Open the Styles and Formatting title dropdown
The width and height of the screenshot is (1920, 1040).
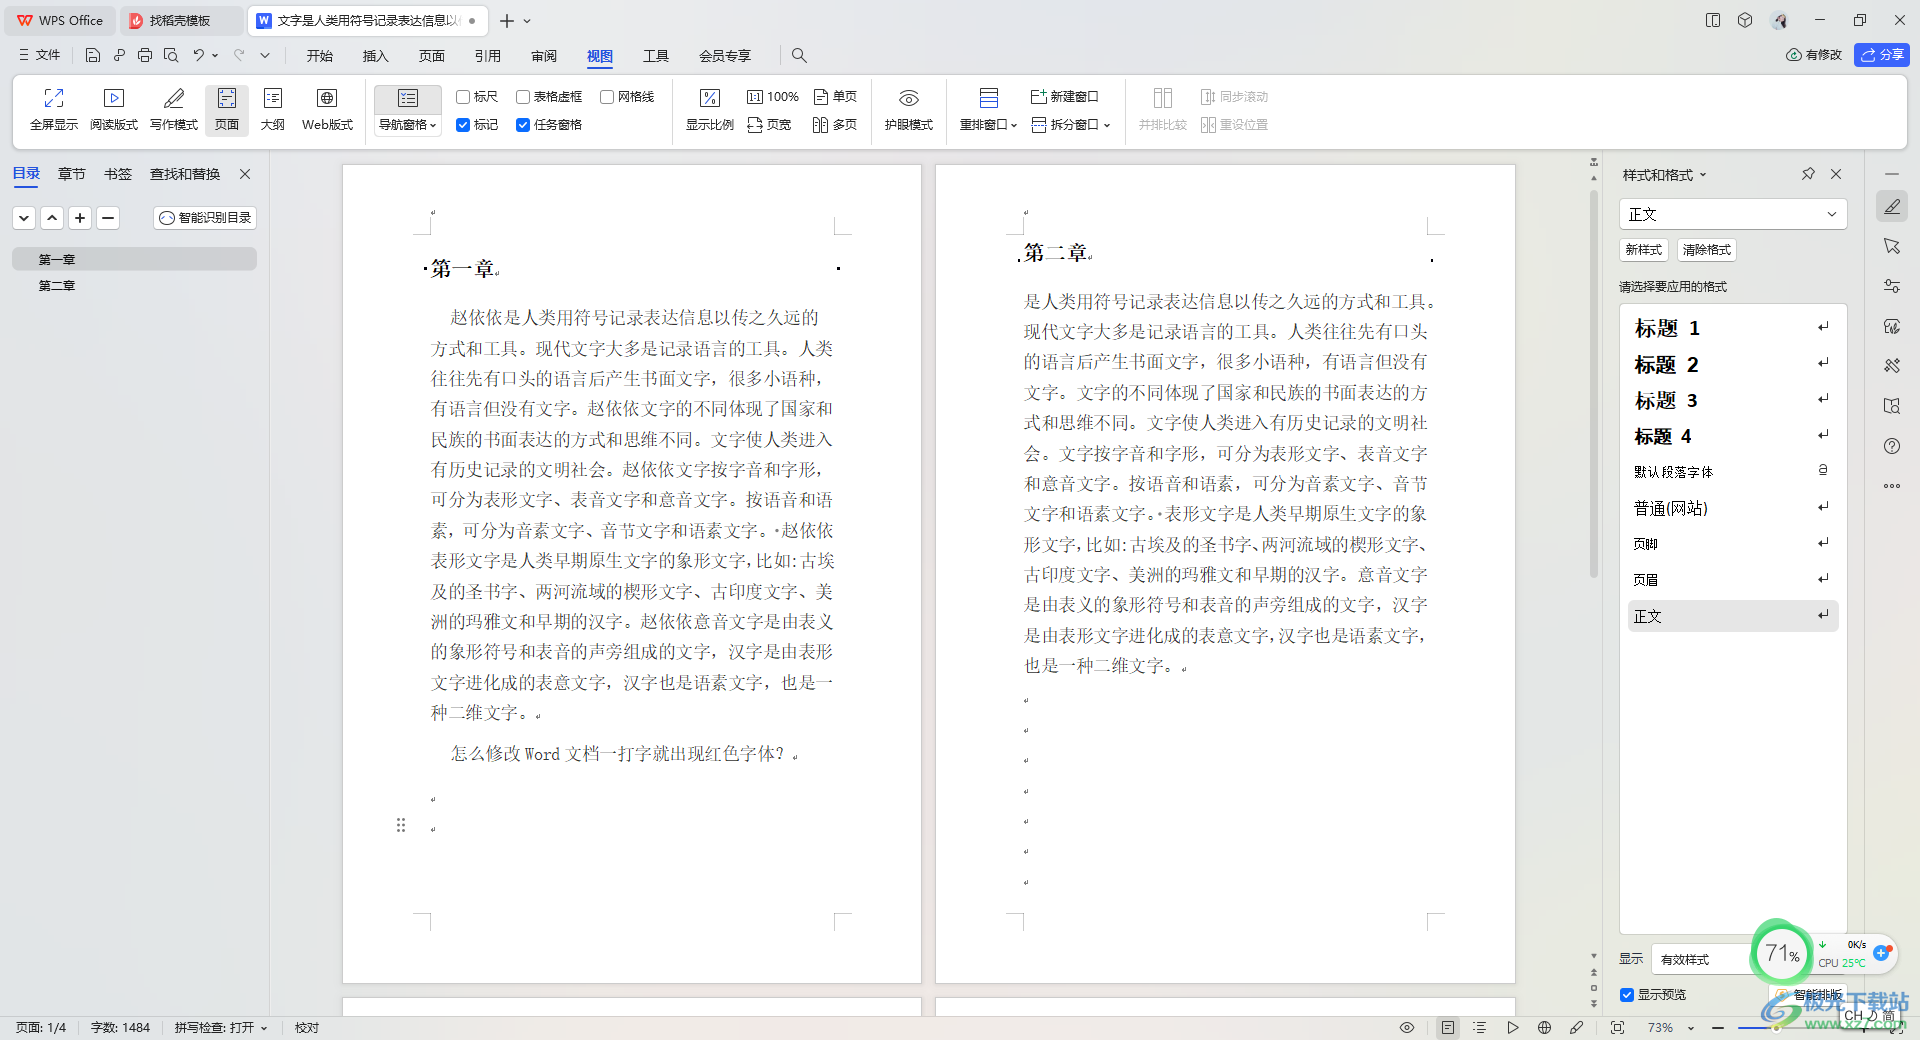1664,175
